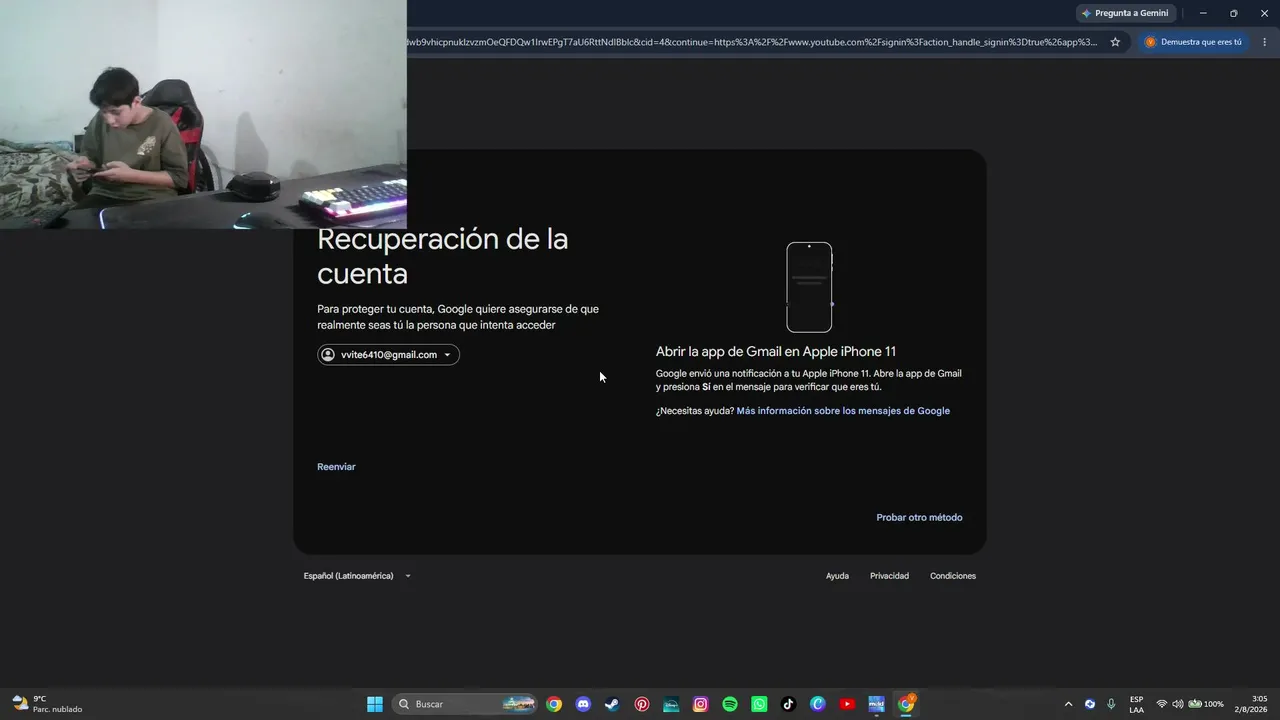Open the Condiciones footer link

953,576
